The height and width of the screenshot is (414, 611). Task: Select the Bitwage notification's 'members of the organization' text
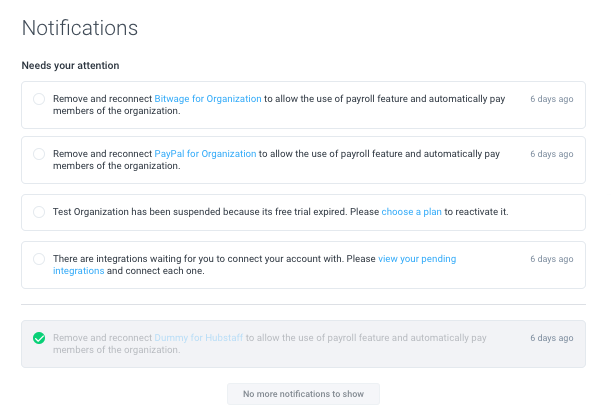[x=117, y=111]
